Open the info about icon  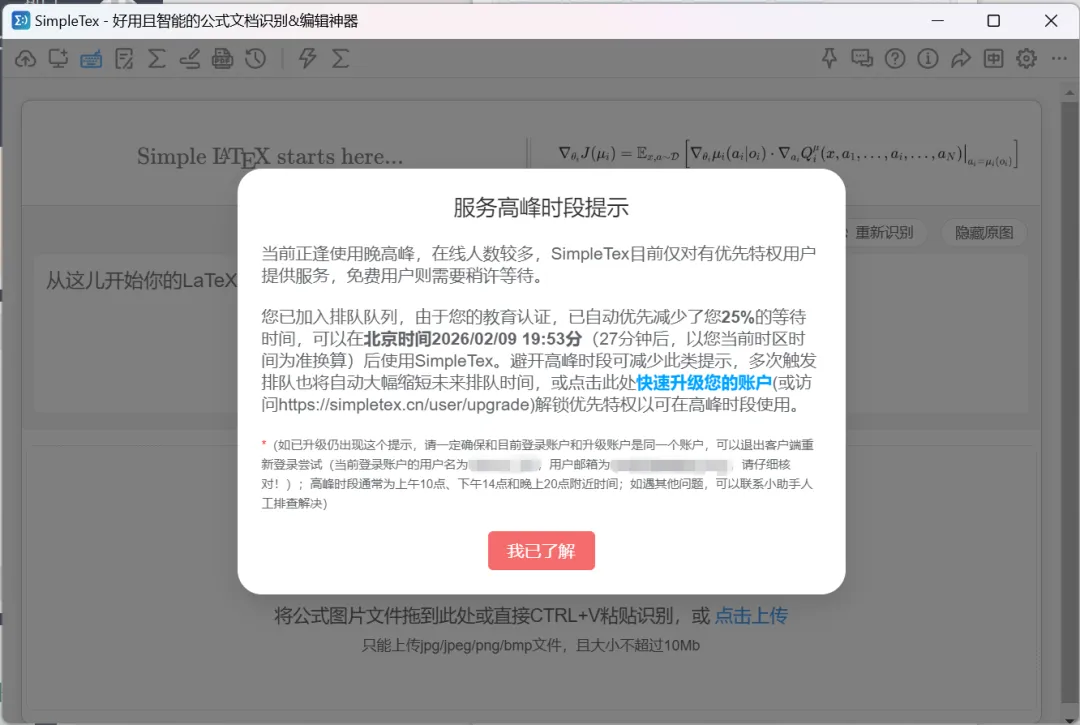pos(928,59)
